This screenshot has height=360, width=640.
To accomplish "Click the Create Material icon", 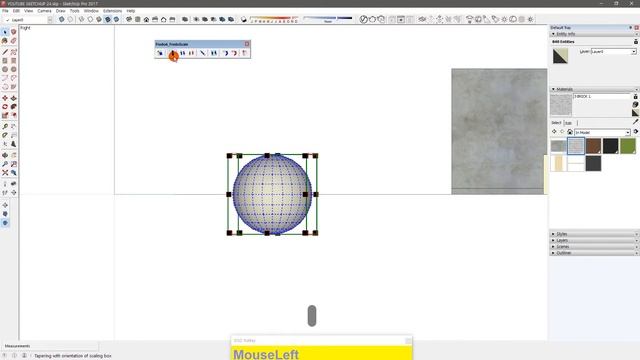I will click(x=635, y=104).
